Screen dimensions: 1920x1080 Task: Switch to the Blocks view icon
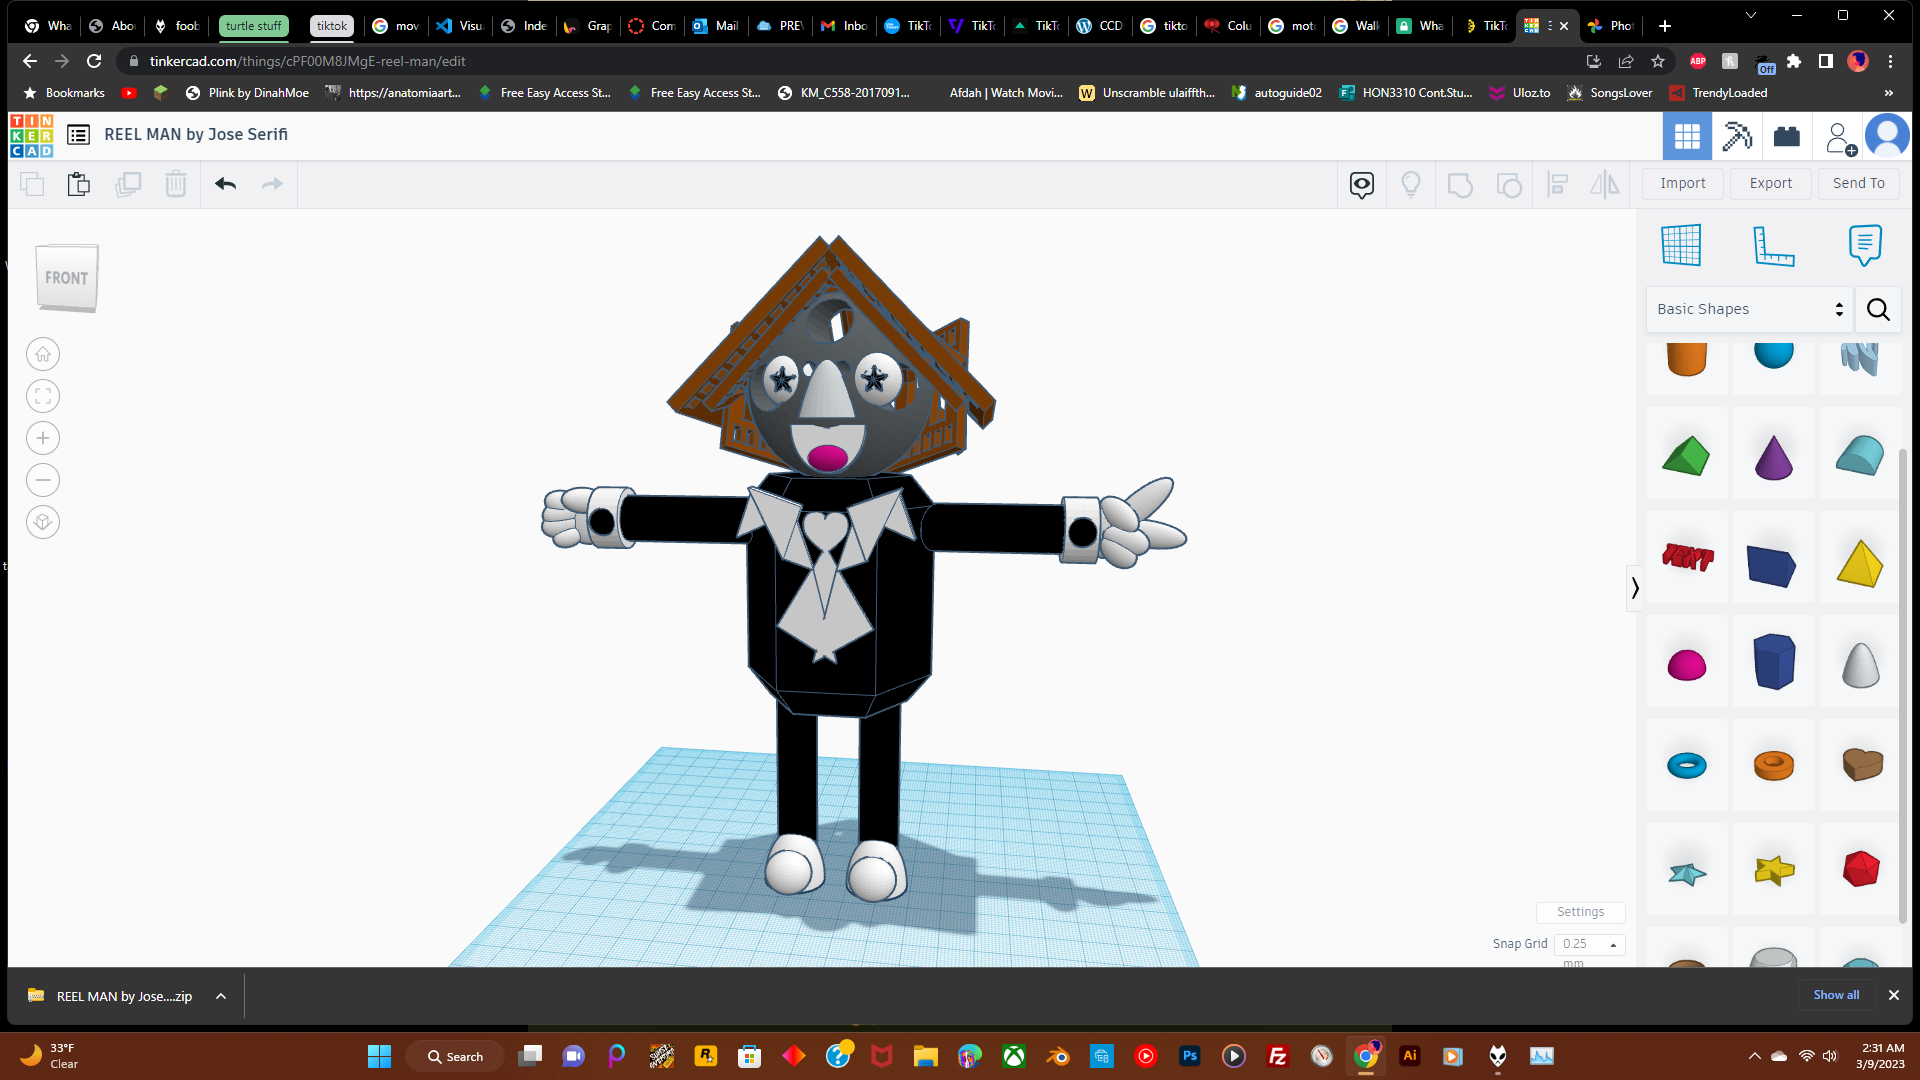[x=1737, y=136]
